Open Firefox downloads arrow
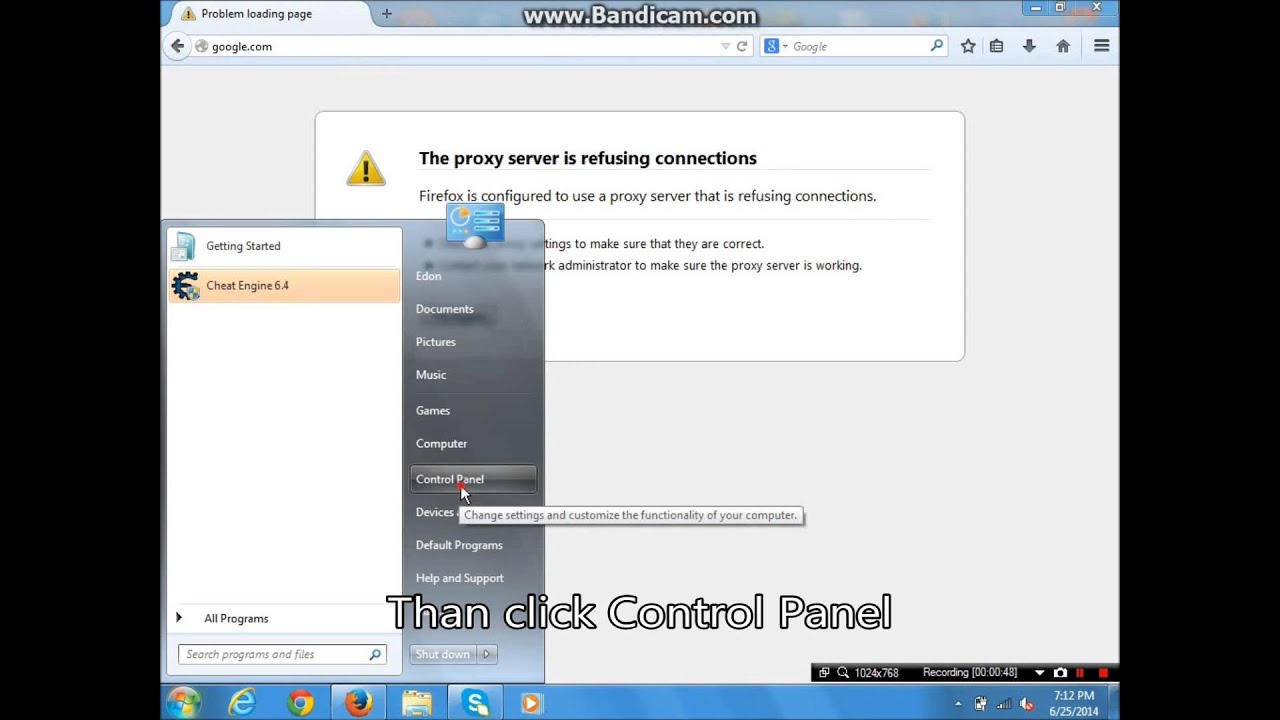The height and width of the screenshot is (720, 1280). coord(1029,46)
